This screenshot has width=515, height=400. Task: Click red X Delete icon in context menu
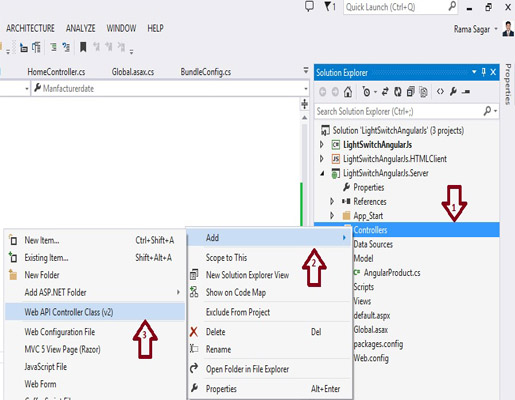194,332
